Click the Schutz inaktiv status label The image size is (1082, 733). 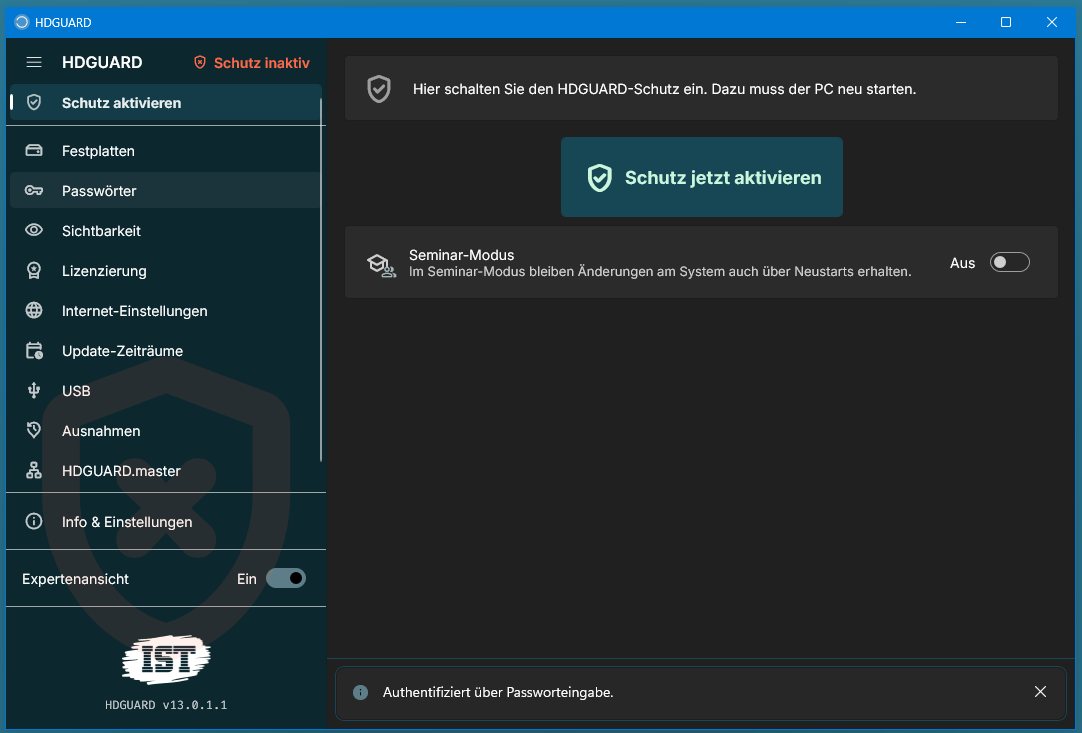click(262, 63)
